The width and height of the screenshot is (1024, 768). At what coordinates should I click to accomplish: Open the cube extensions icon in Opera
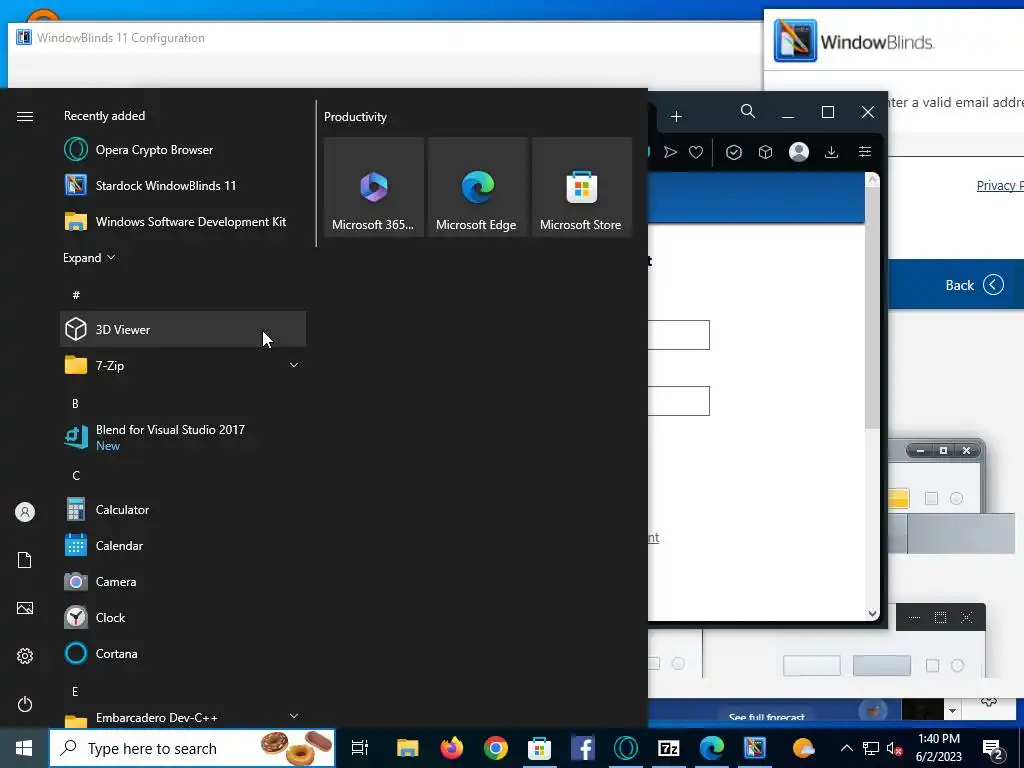point(765,152)
